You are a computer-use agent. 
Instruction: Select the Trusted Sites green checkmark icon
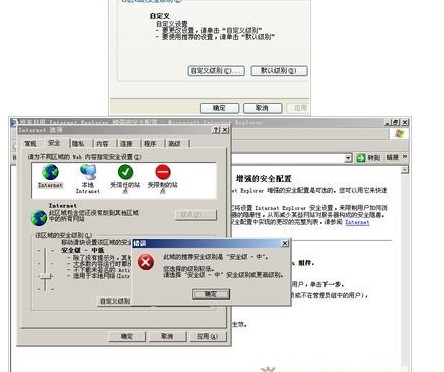pos(125,172)
